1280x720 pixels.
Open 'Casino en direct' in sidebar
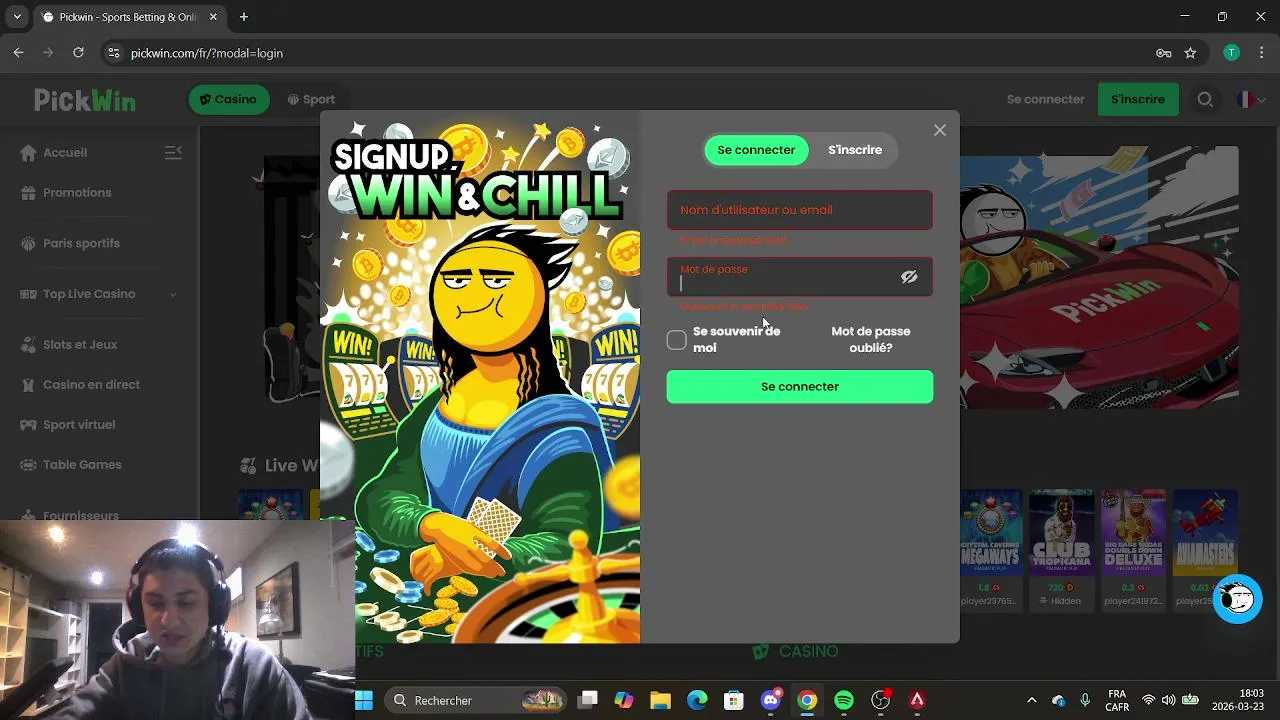pyautogui.click(x=91, y=385)
